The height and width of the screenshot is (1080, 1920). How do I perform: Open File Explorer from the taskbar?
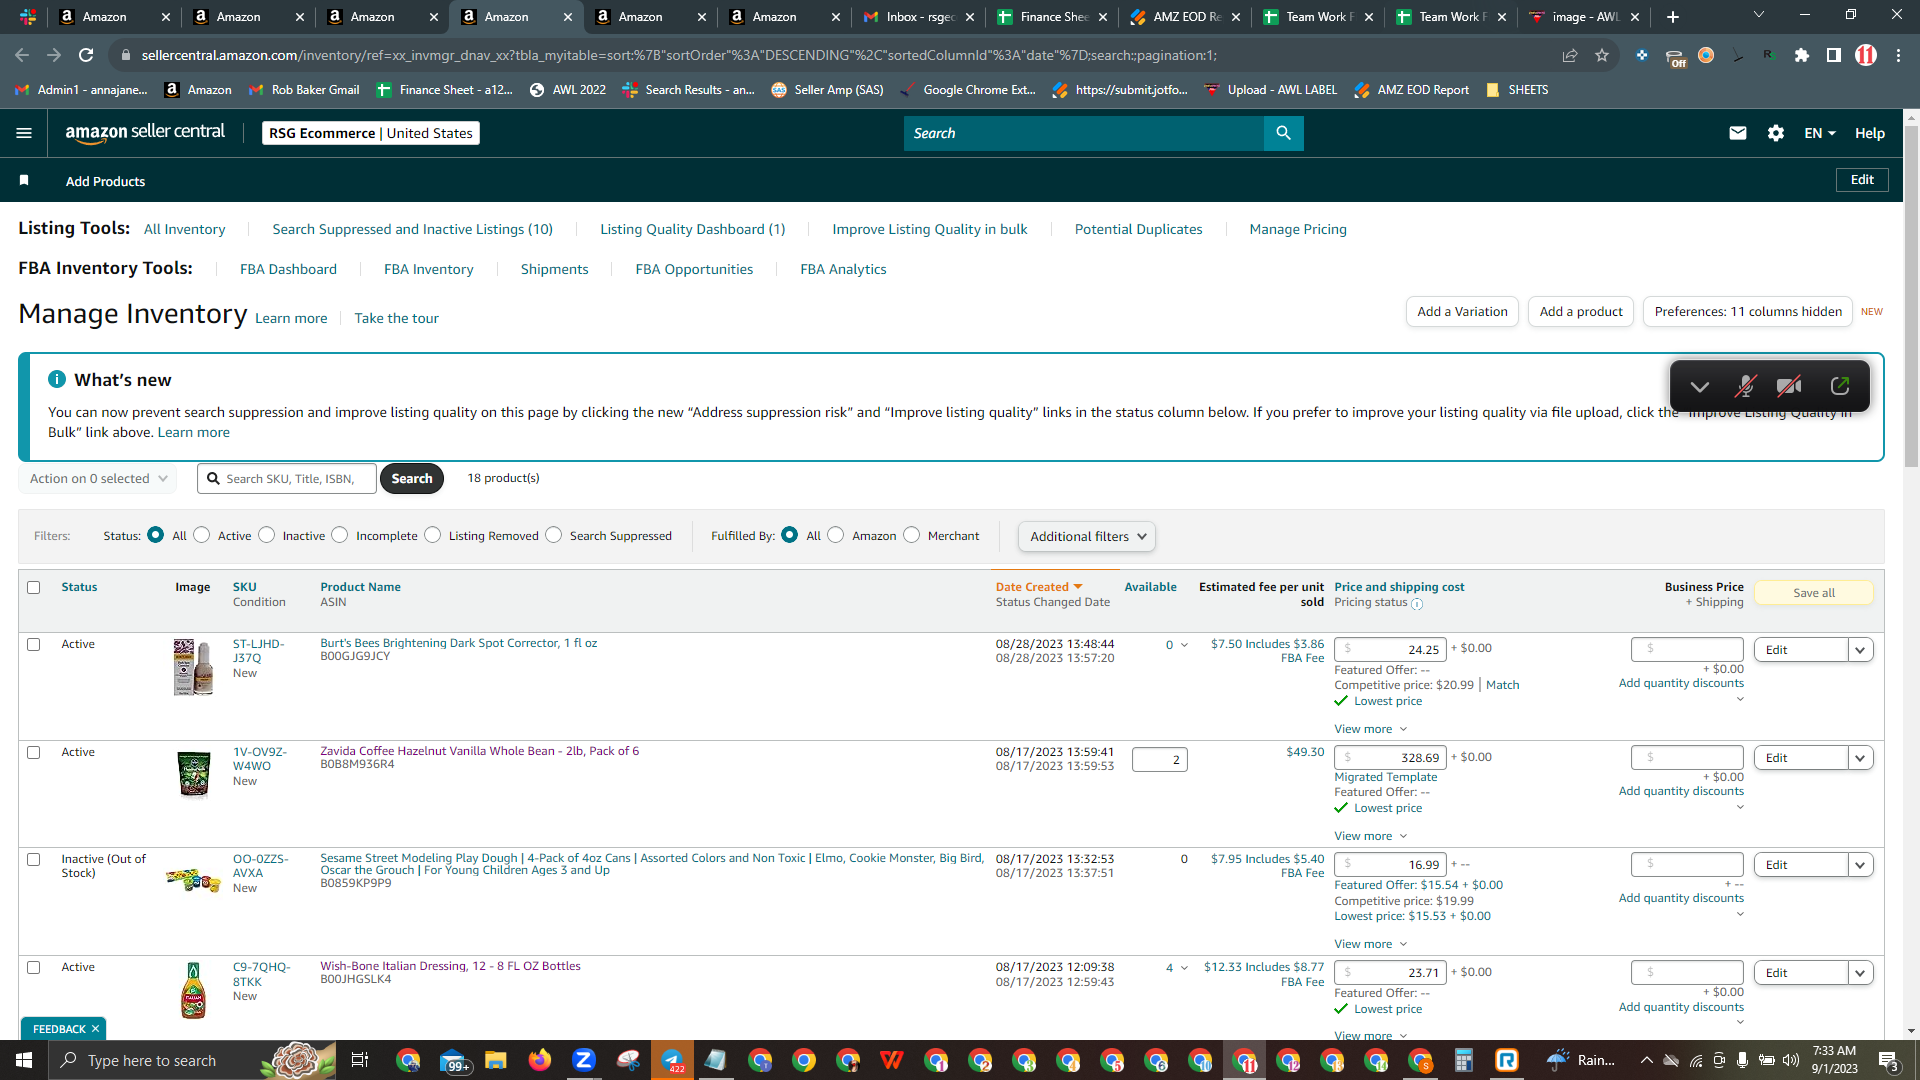point(496,1060)
